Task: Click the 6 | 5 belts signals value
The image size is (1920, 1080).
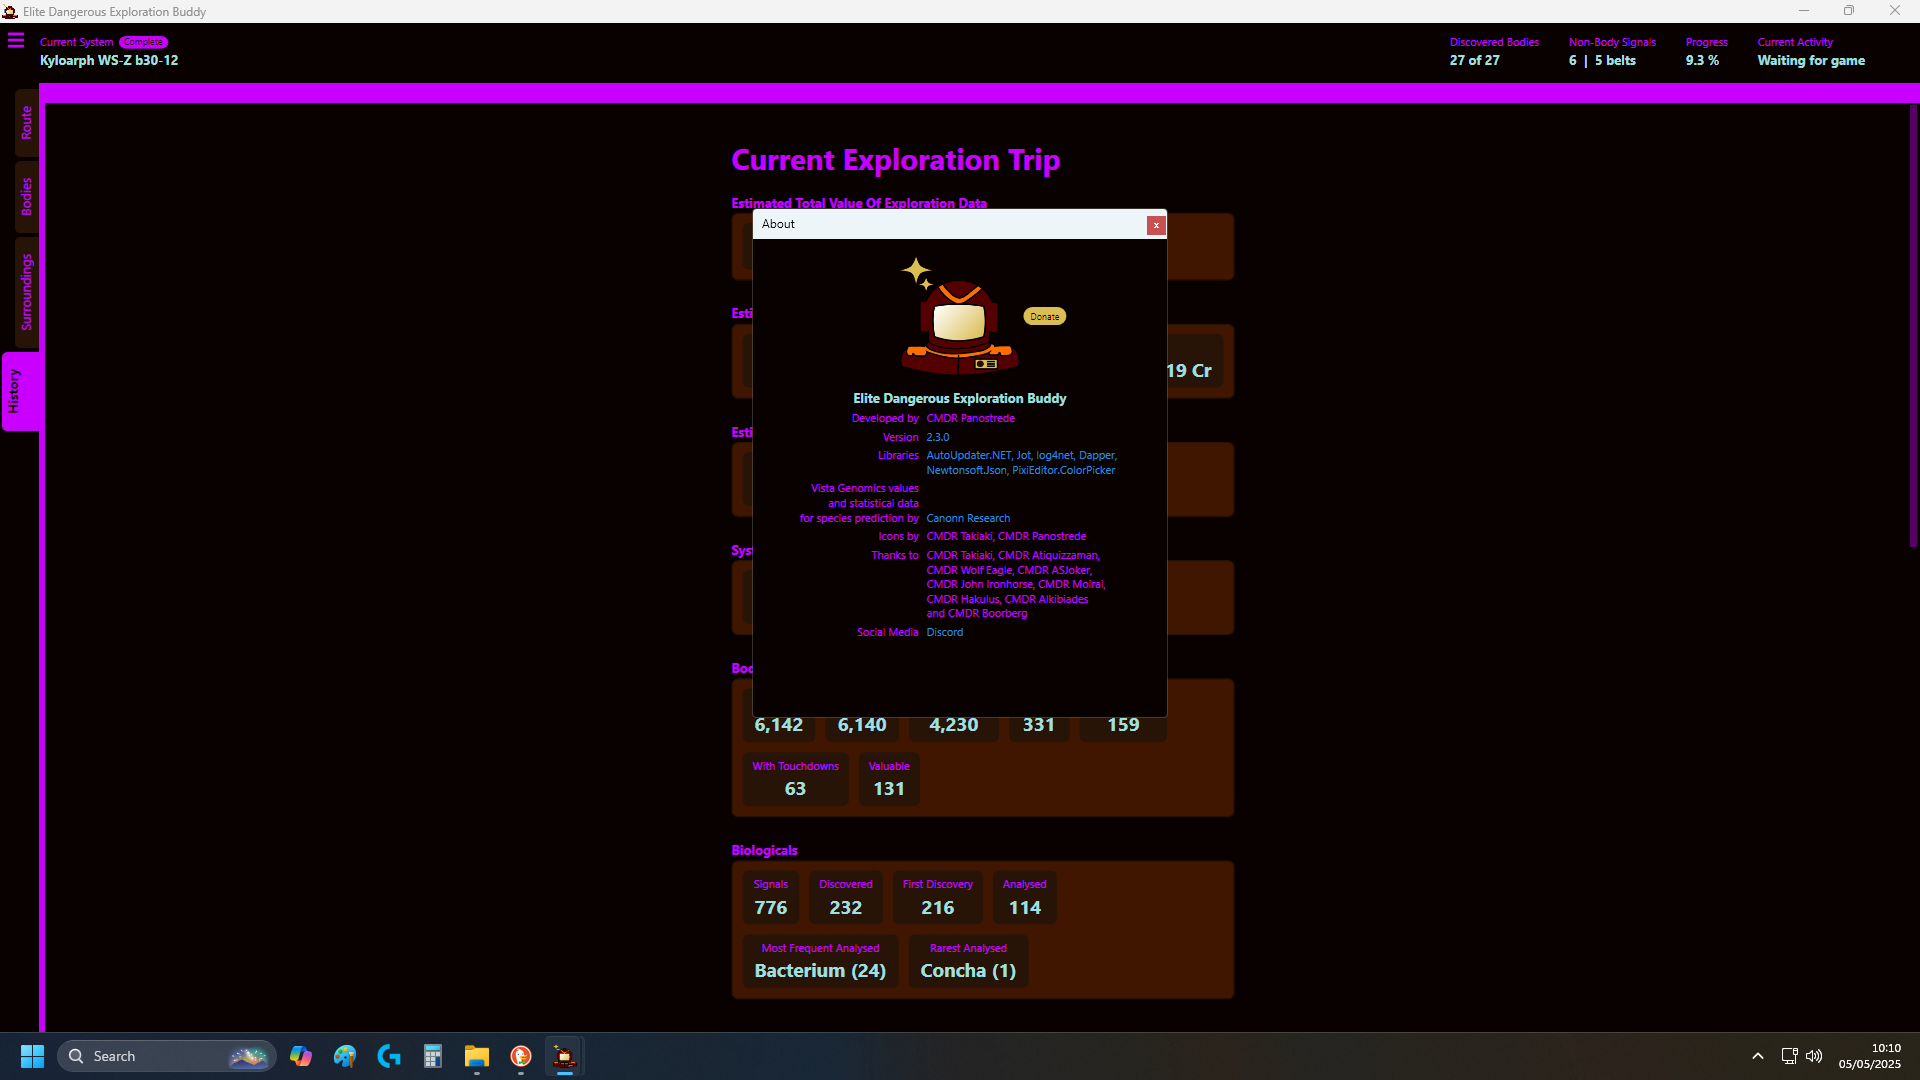Action: click(1602, 60)
